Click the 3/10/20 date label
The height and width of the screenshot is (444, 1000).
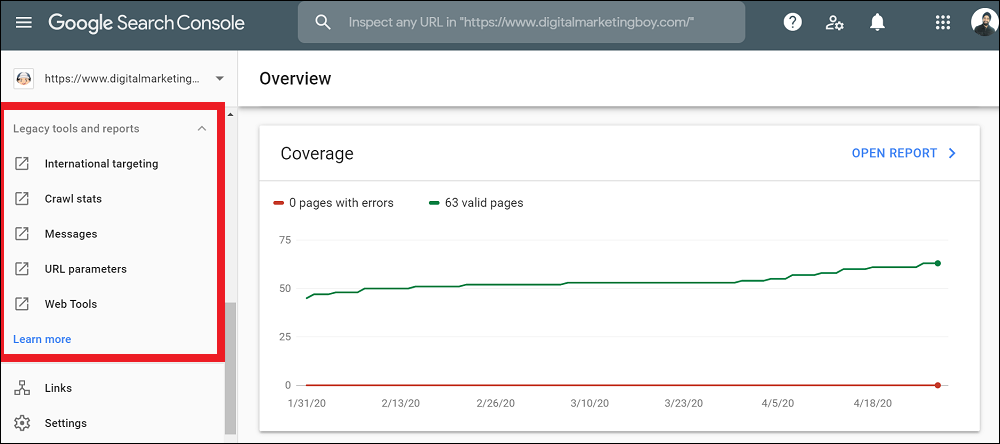[589, 403]
